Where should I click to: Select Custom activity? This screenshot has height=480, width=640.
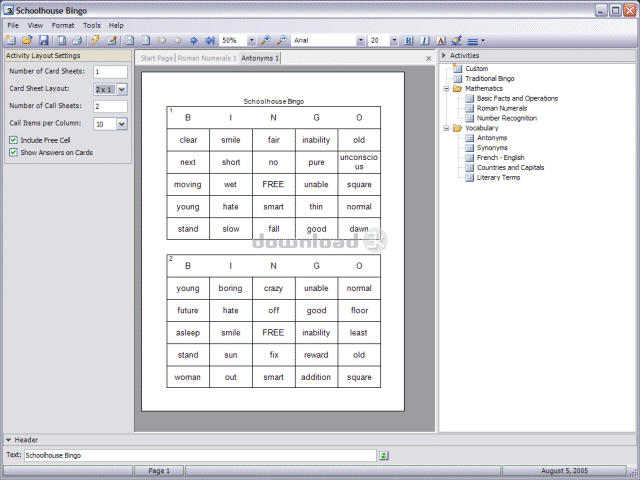tap(476, 69)
